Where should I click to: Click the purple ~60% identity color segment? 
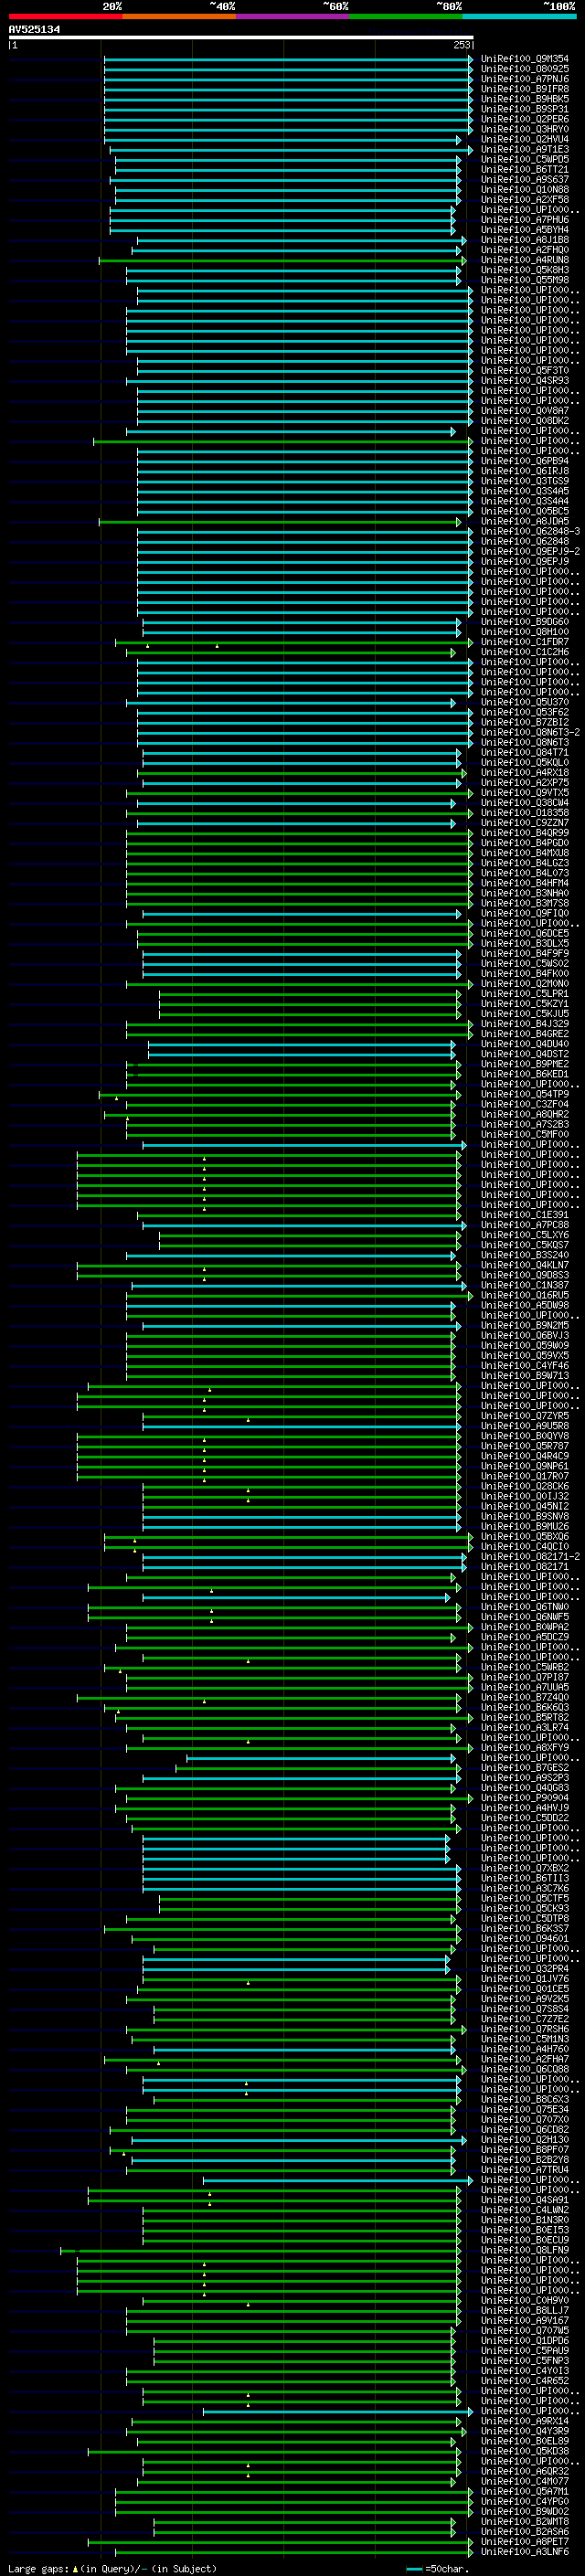coord(293,16)
